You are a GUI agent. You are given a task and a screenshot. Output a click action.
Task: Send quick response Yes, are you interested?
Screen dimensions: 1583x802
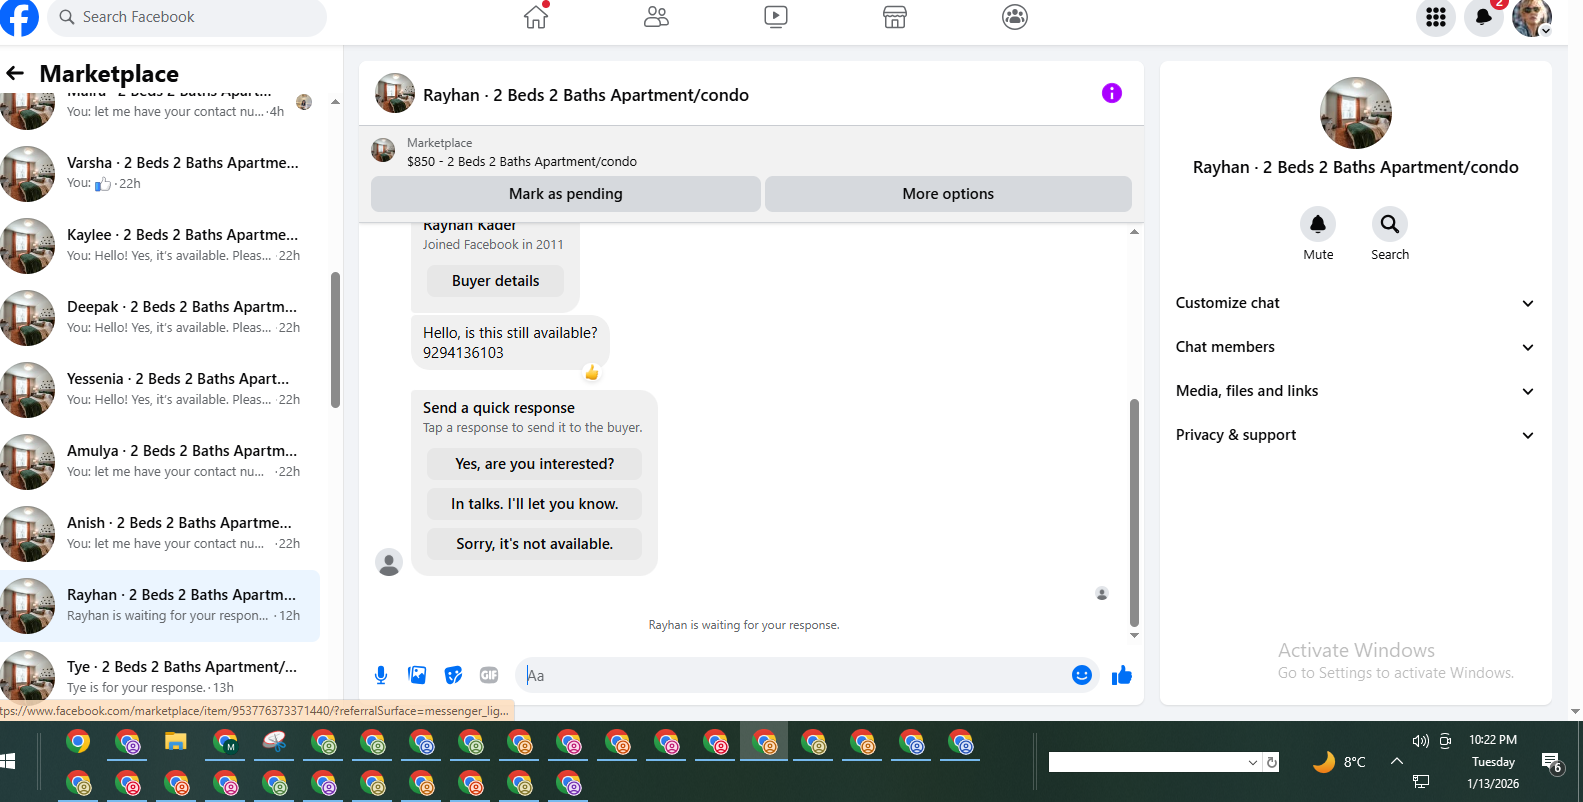coord(534,464)
